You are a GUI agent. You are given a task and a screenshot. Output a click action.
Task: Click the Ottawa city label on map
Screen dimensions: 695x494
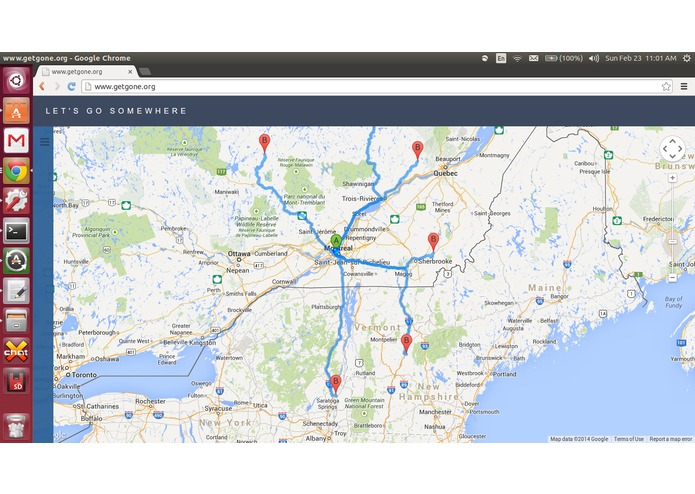tap(239, 254)
